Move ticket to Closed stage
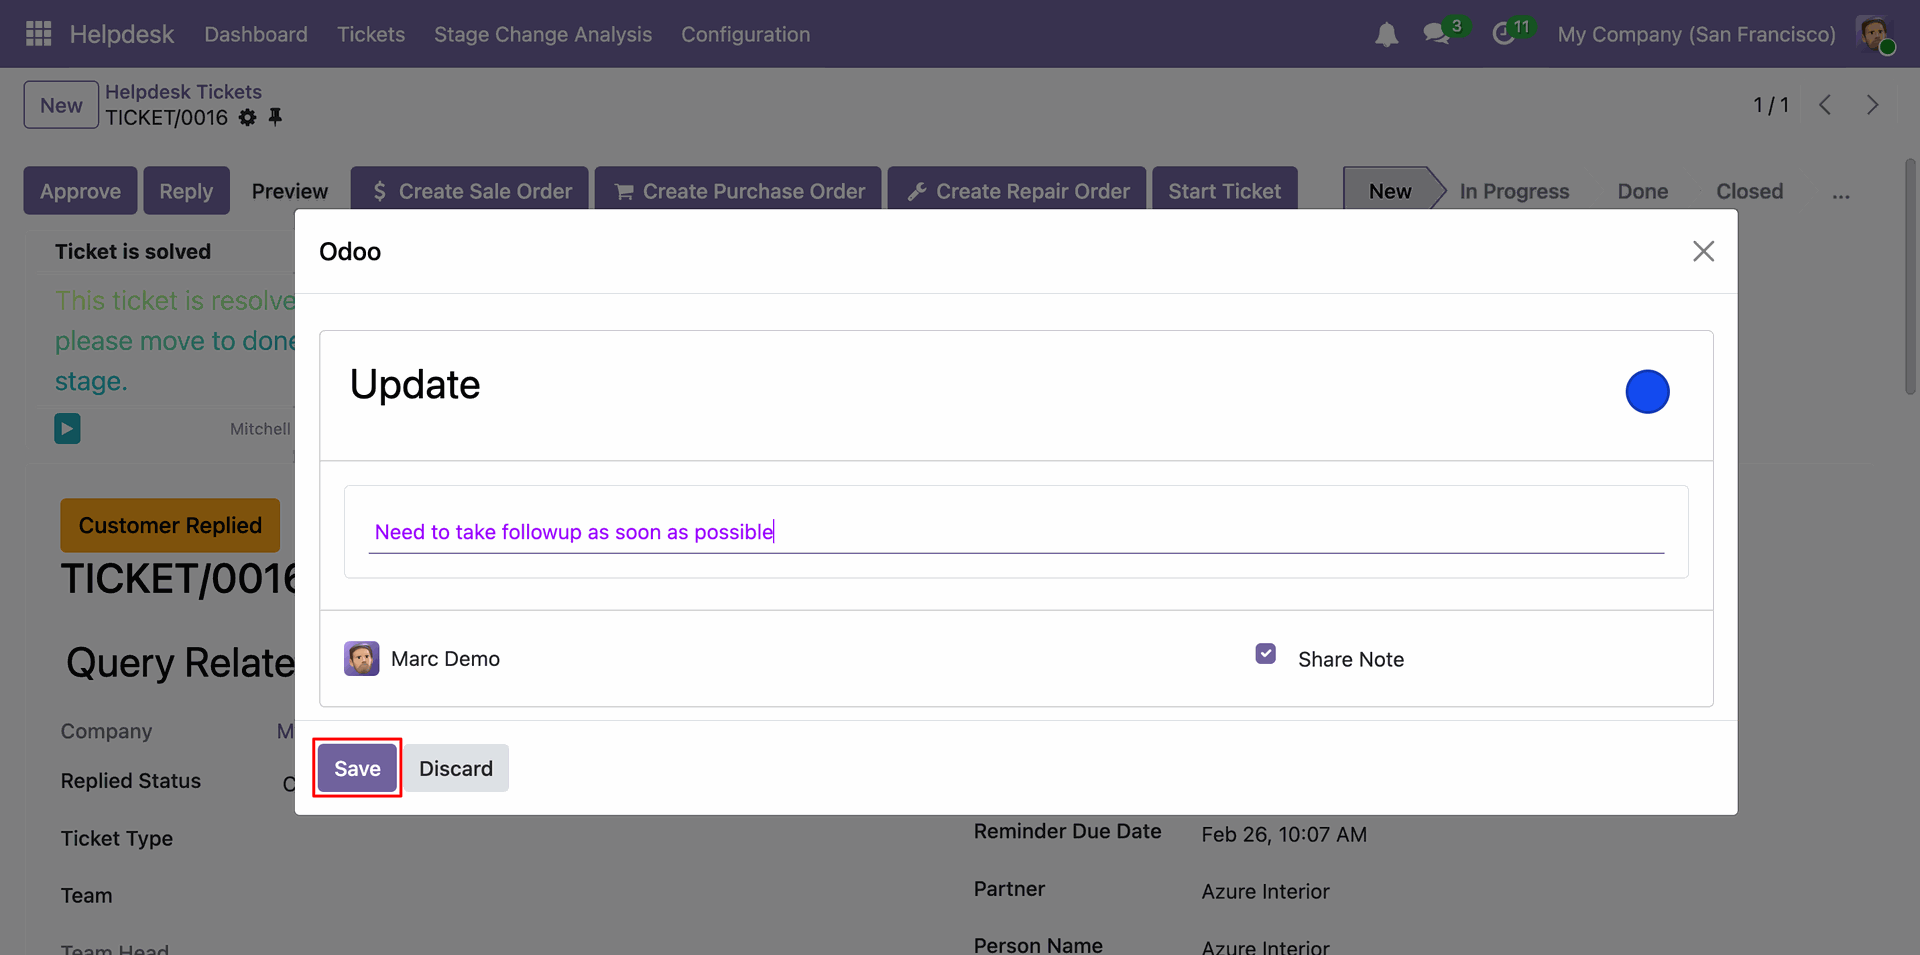The width and height of the screenshot is (1920, 955). click(1750, 191)
